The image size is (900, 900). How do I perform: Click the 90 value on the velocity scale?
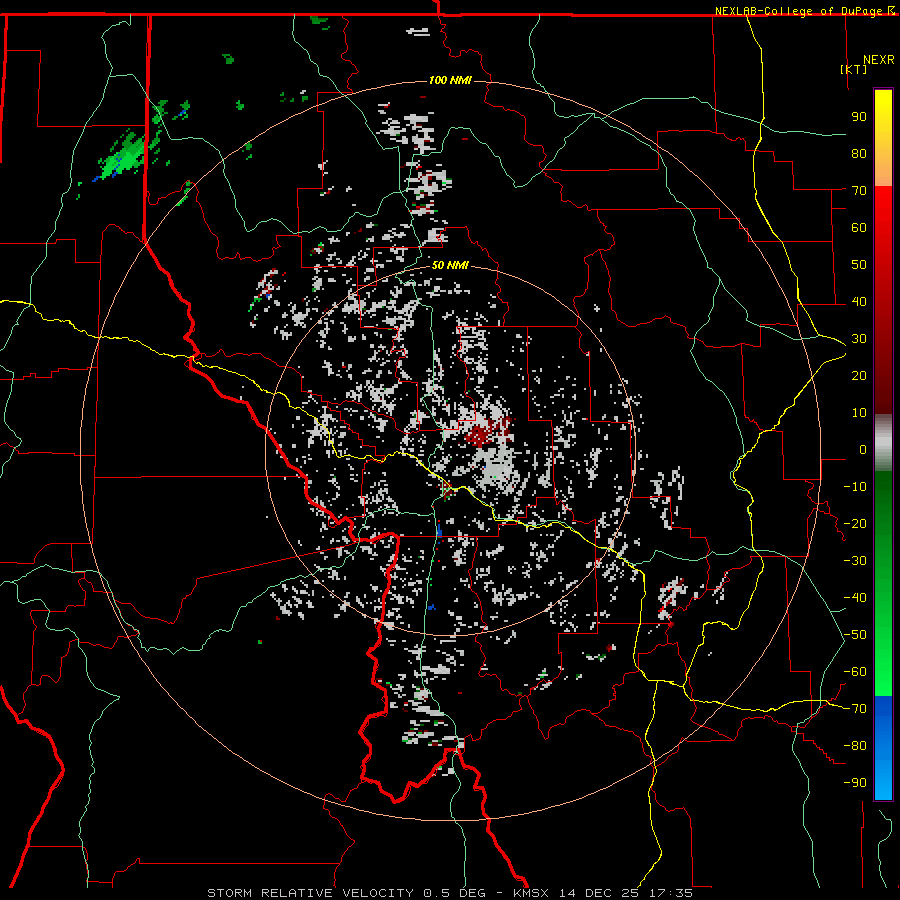click(859, 117)
